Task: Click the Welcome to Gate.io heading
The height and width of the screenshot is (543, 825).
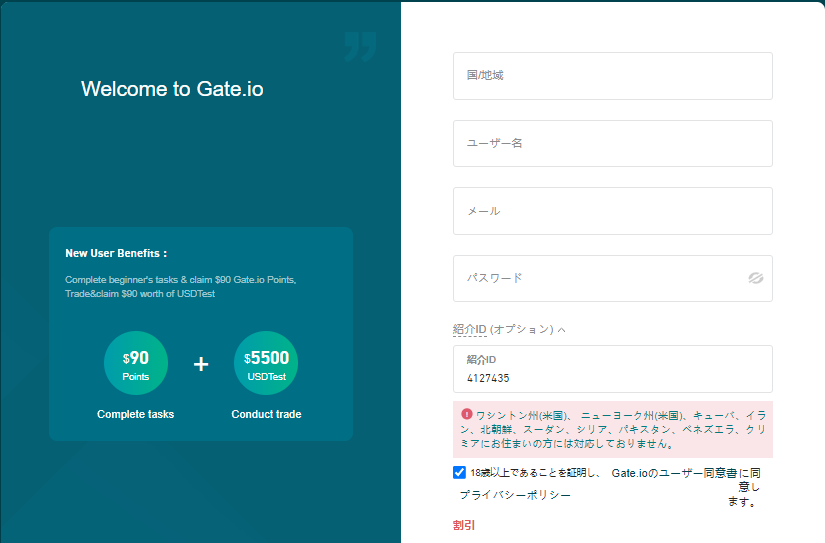Action: pos(172,89)
